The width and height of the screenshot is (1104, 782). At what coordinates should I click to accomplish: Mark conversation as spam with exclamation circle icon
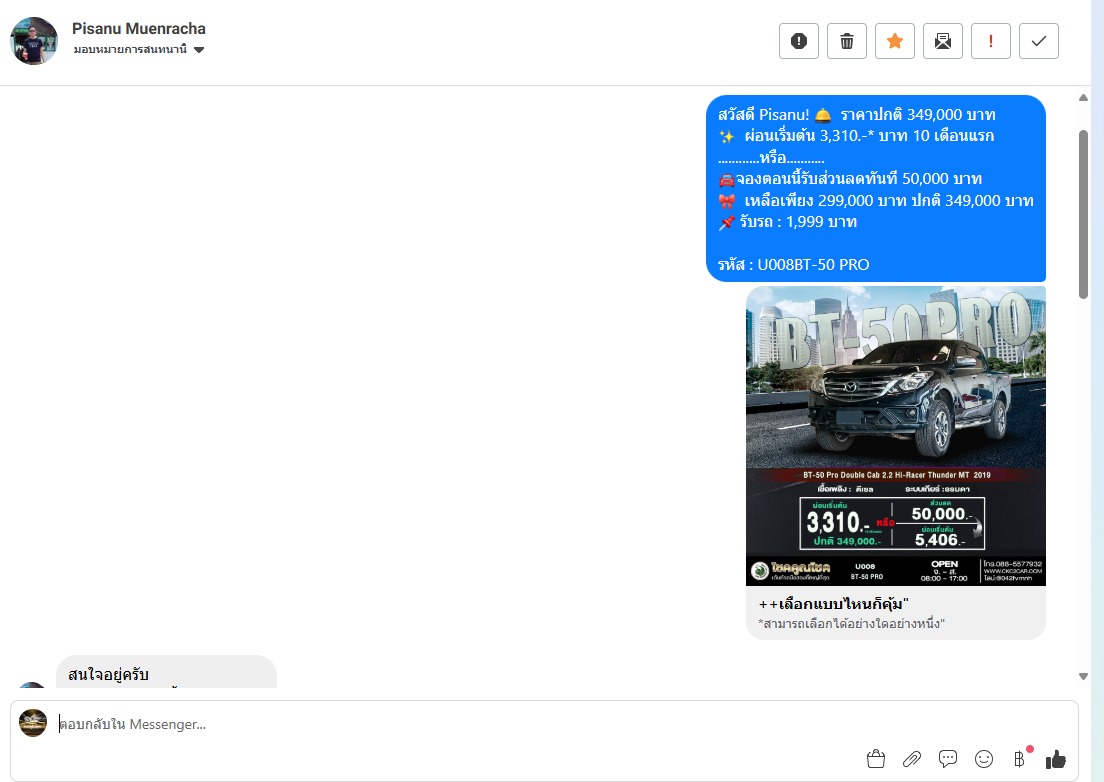(798, 41)
